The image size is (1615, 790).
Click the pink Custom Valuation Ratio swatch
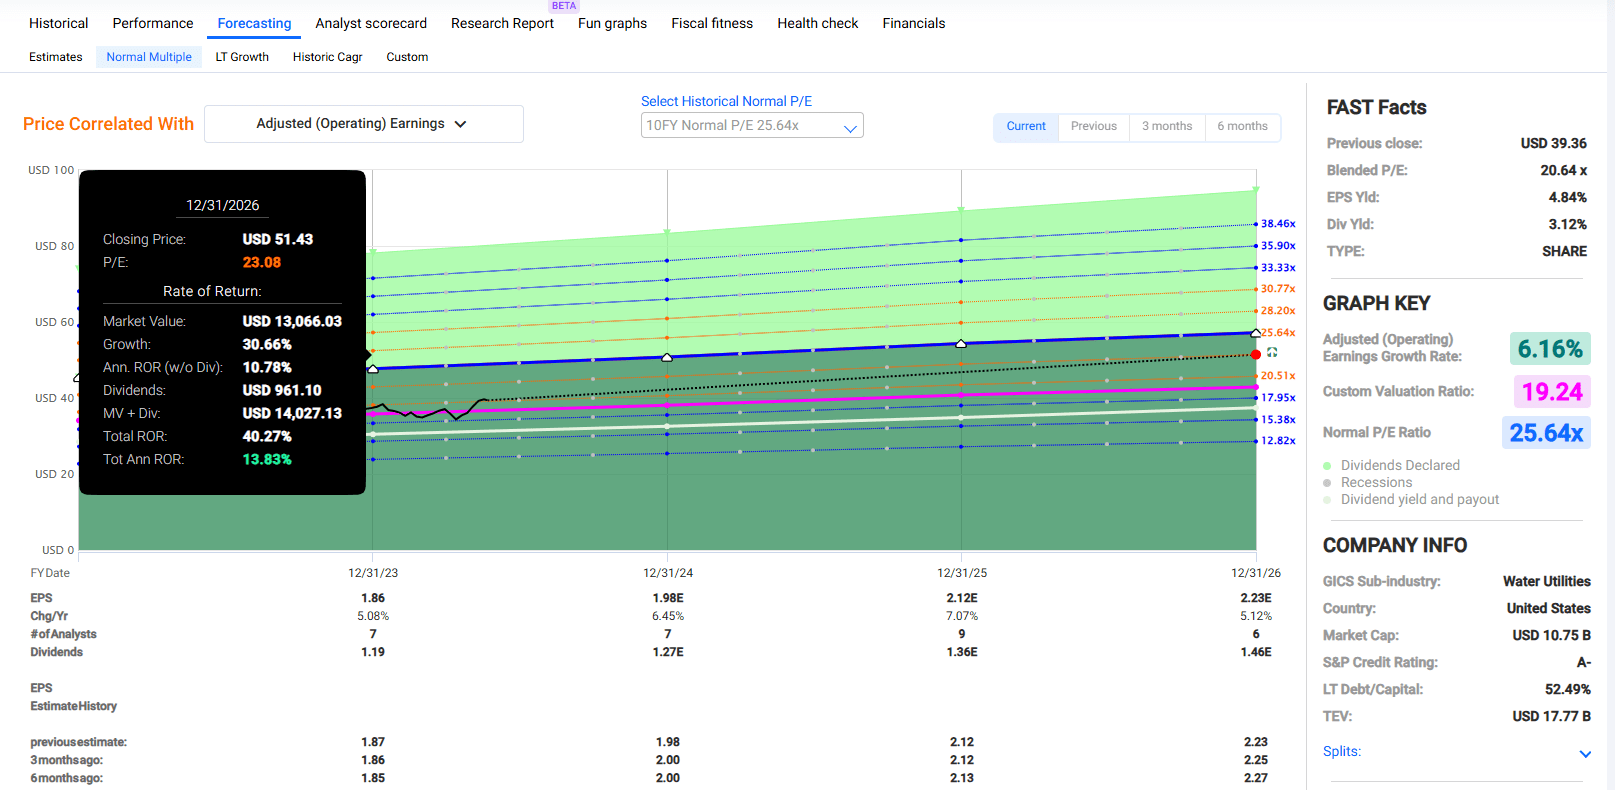[1552, 391]
